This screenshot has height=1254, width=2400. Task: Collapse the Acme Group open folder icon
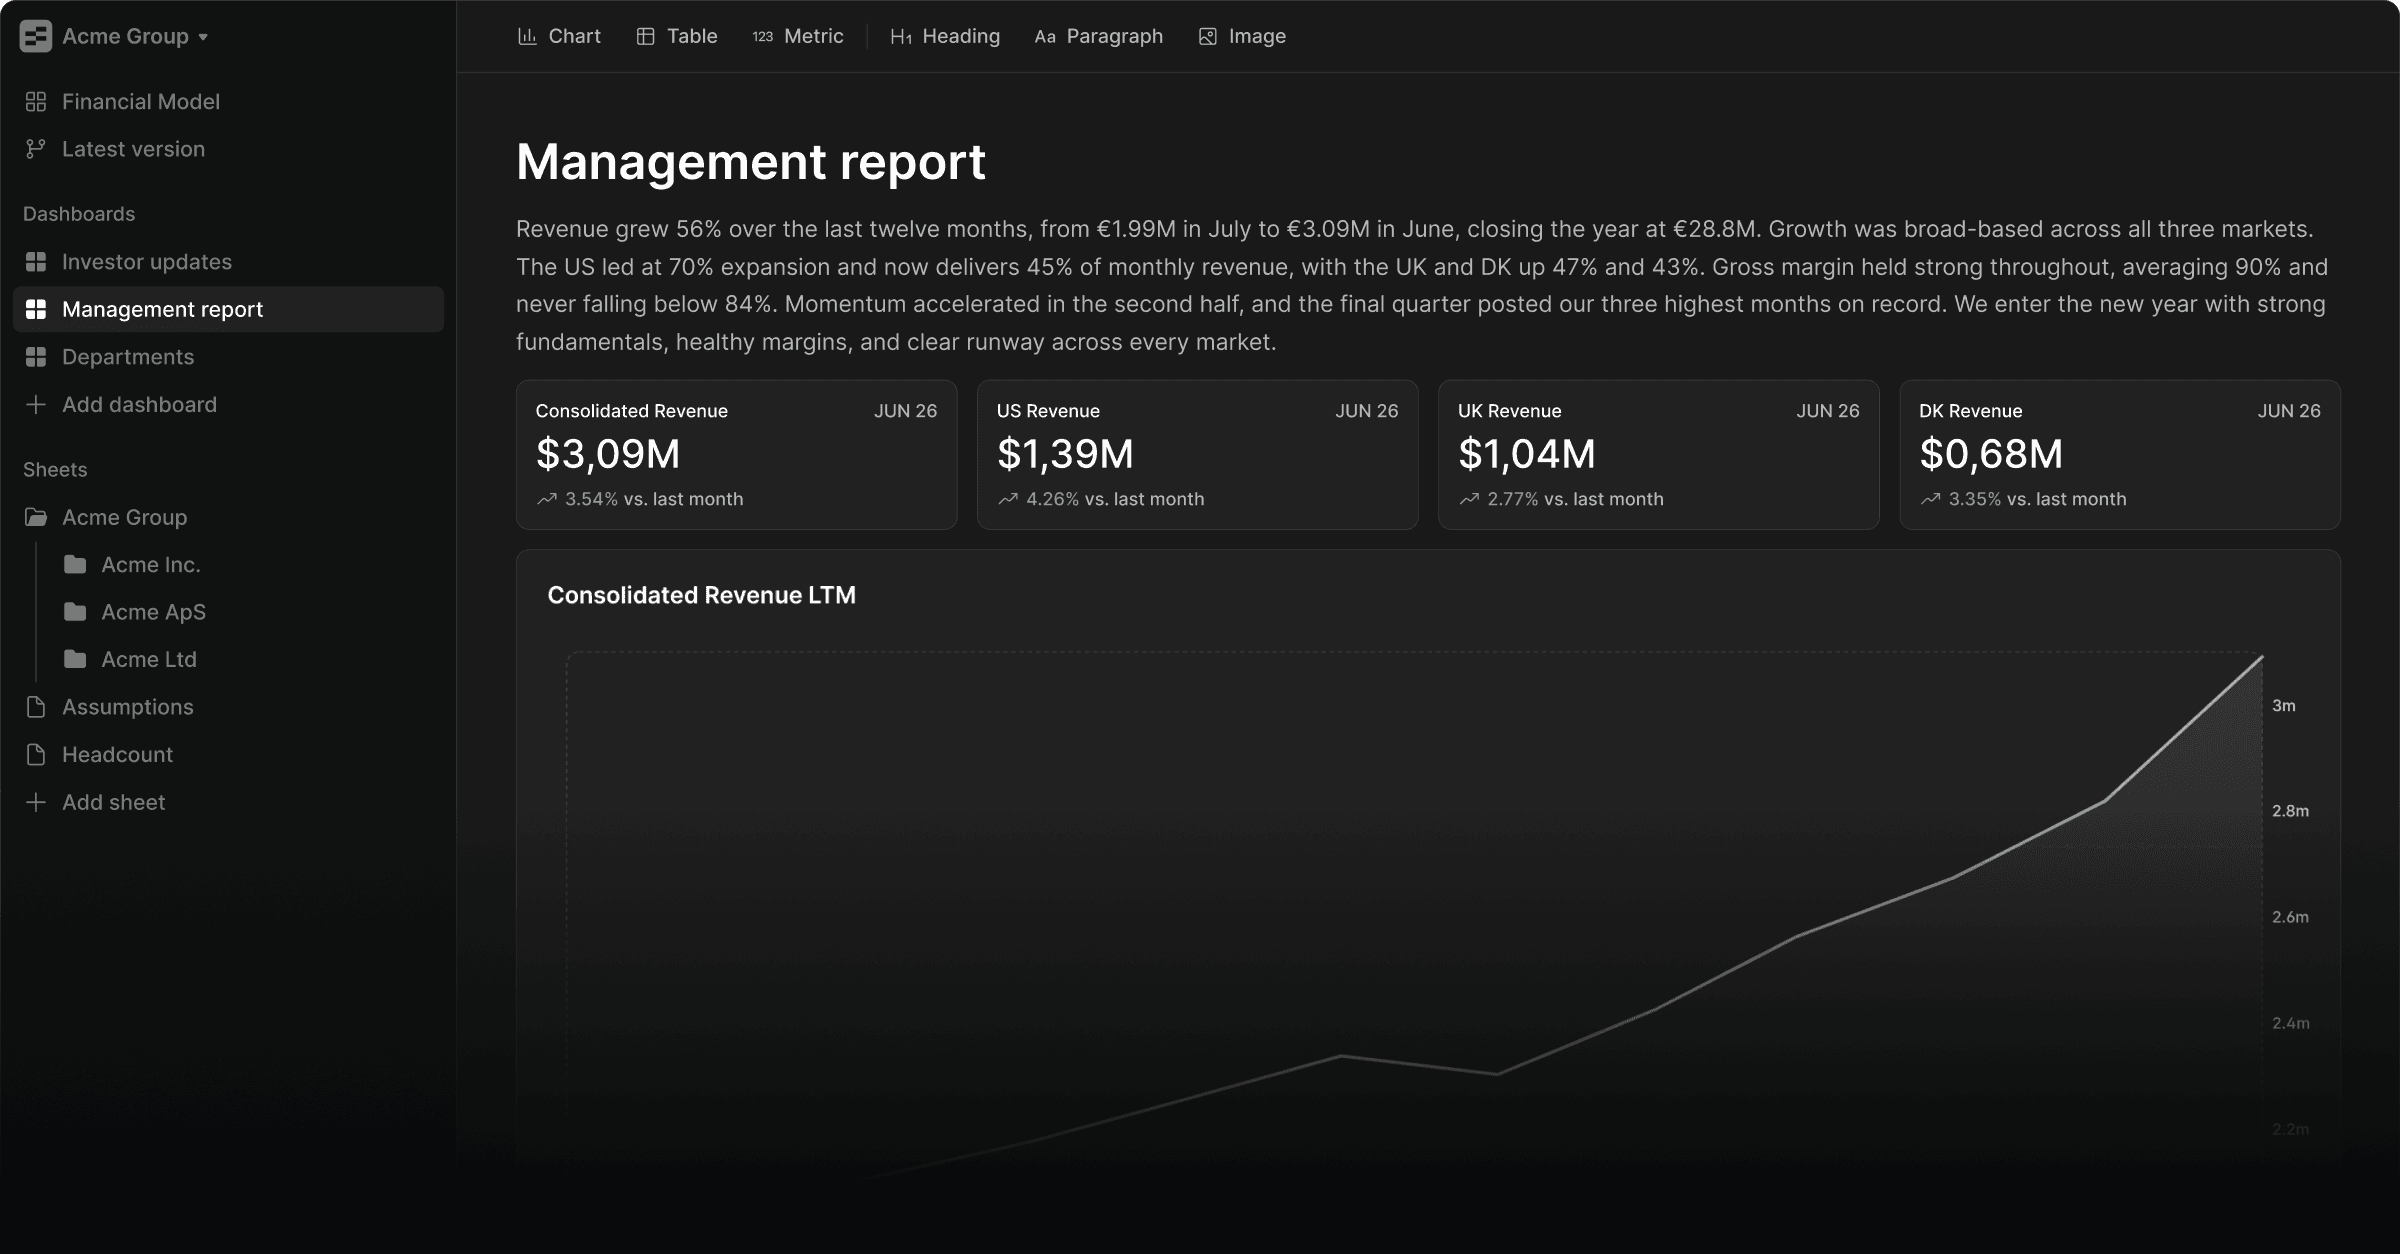click(x=36, y=517)
